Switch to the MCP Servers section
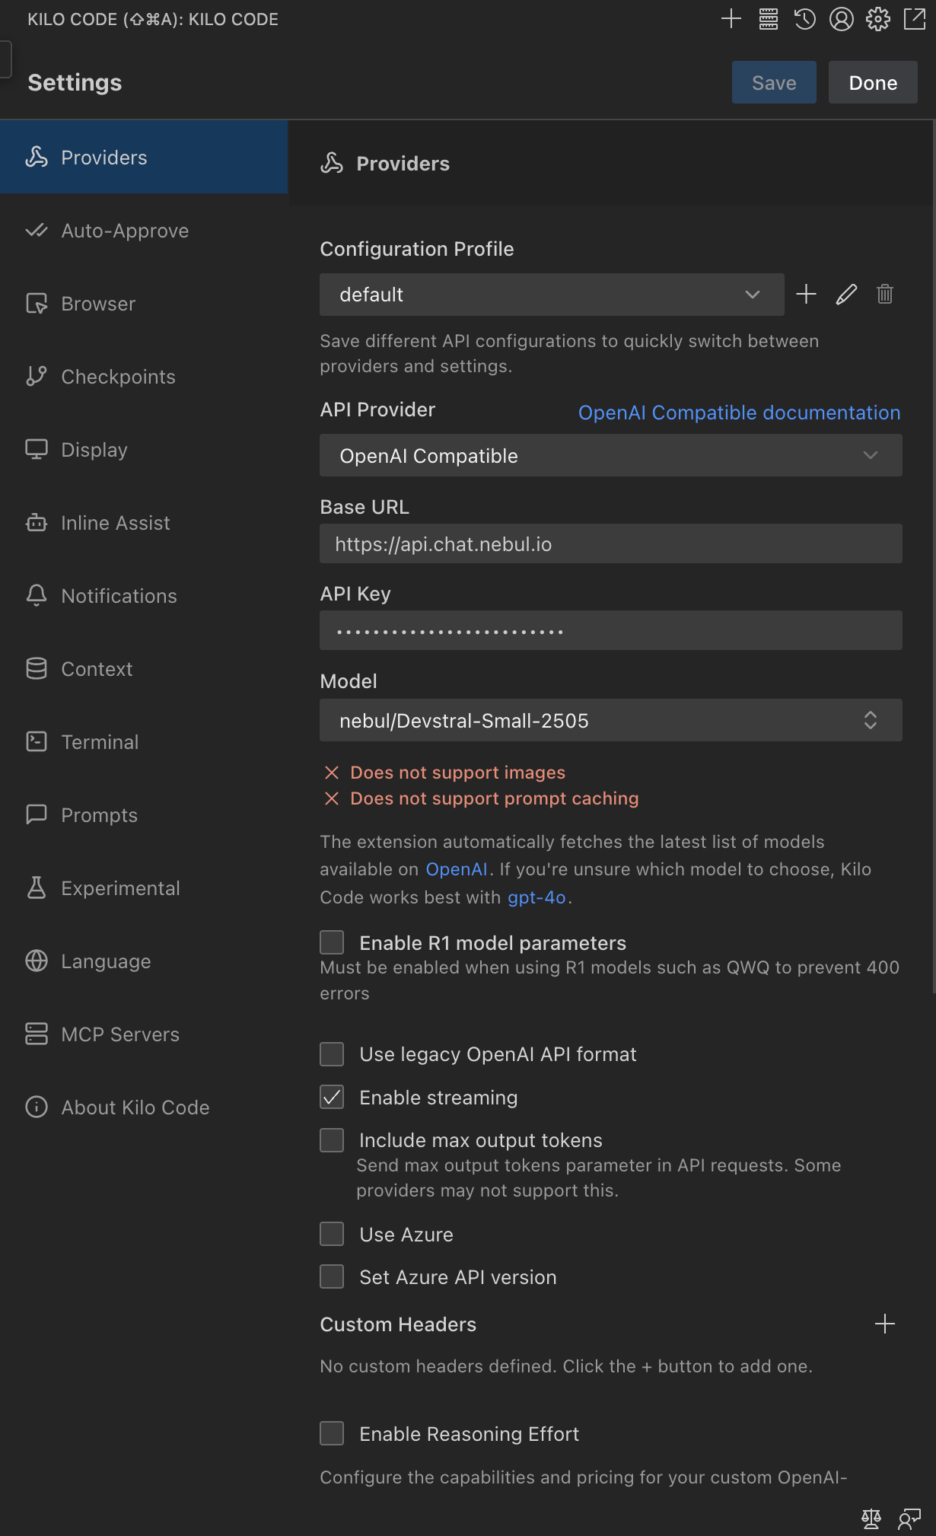The image size is (936, 1536). coord(120,1034)
